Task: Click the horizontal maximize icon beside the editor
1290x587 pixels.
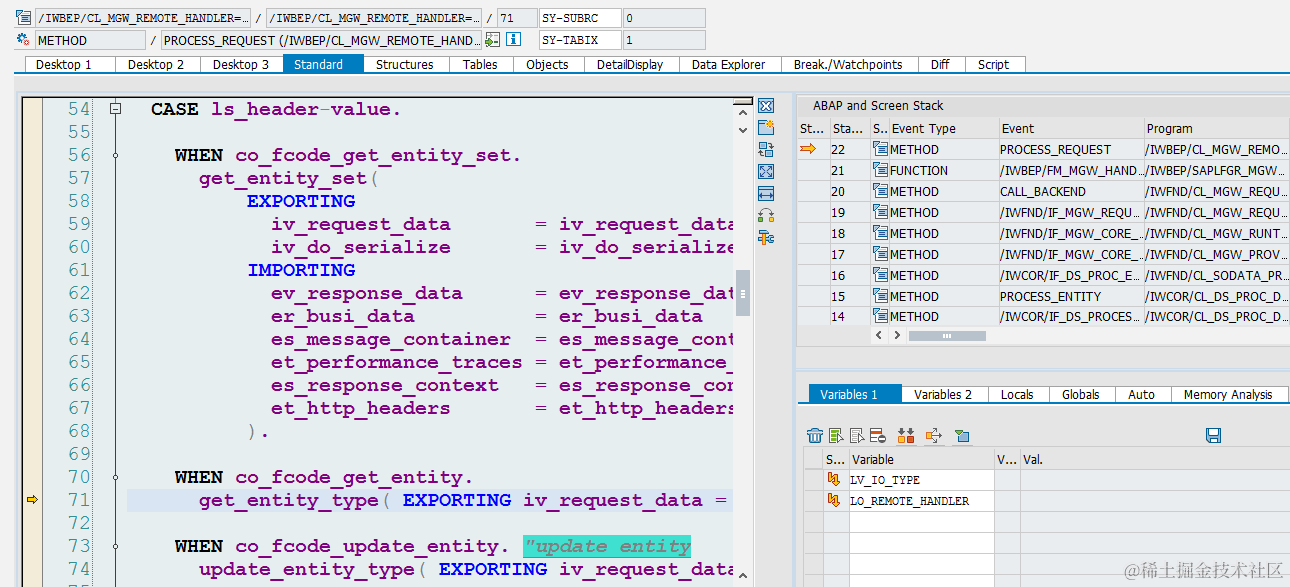Action: [x=766, y=194]
